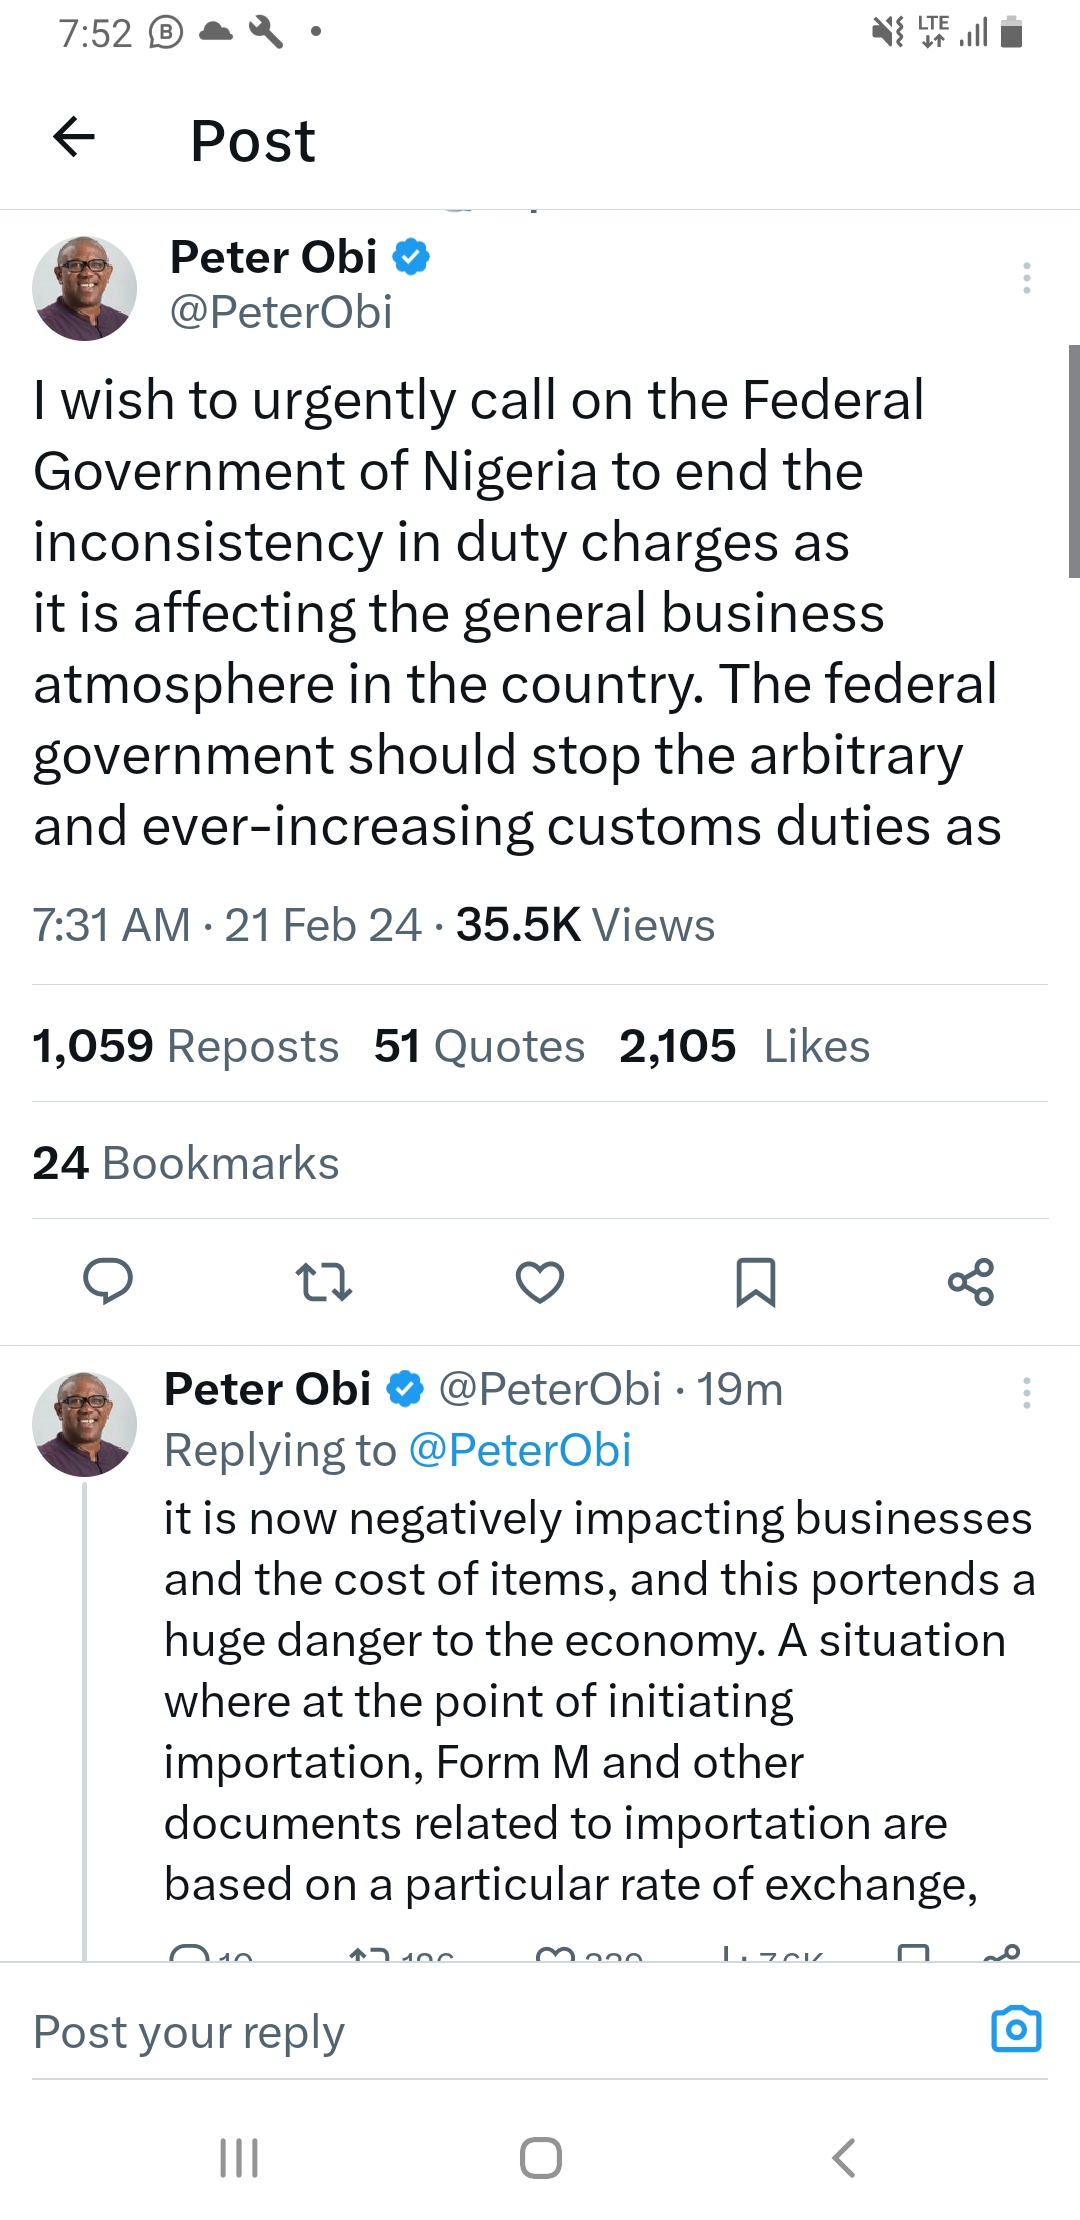The image size is (1080, 2220).
Task: Tap the repost arrows icon
Action: tap(324, 1281)
